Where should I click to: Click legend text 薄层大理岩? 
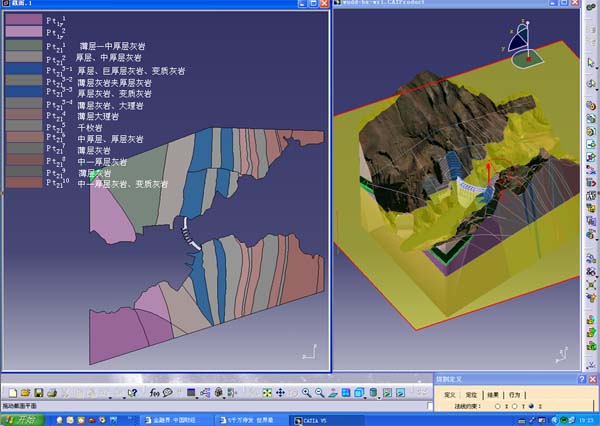[98, 116]
